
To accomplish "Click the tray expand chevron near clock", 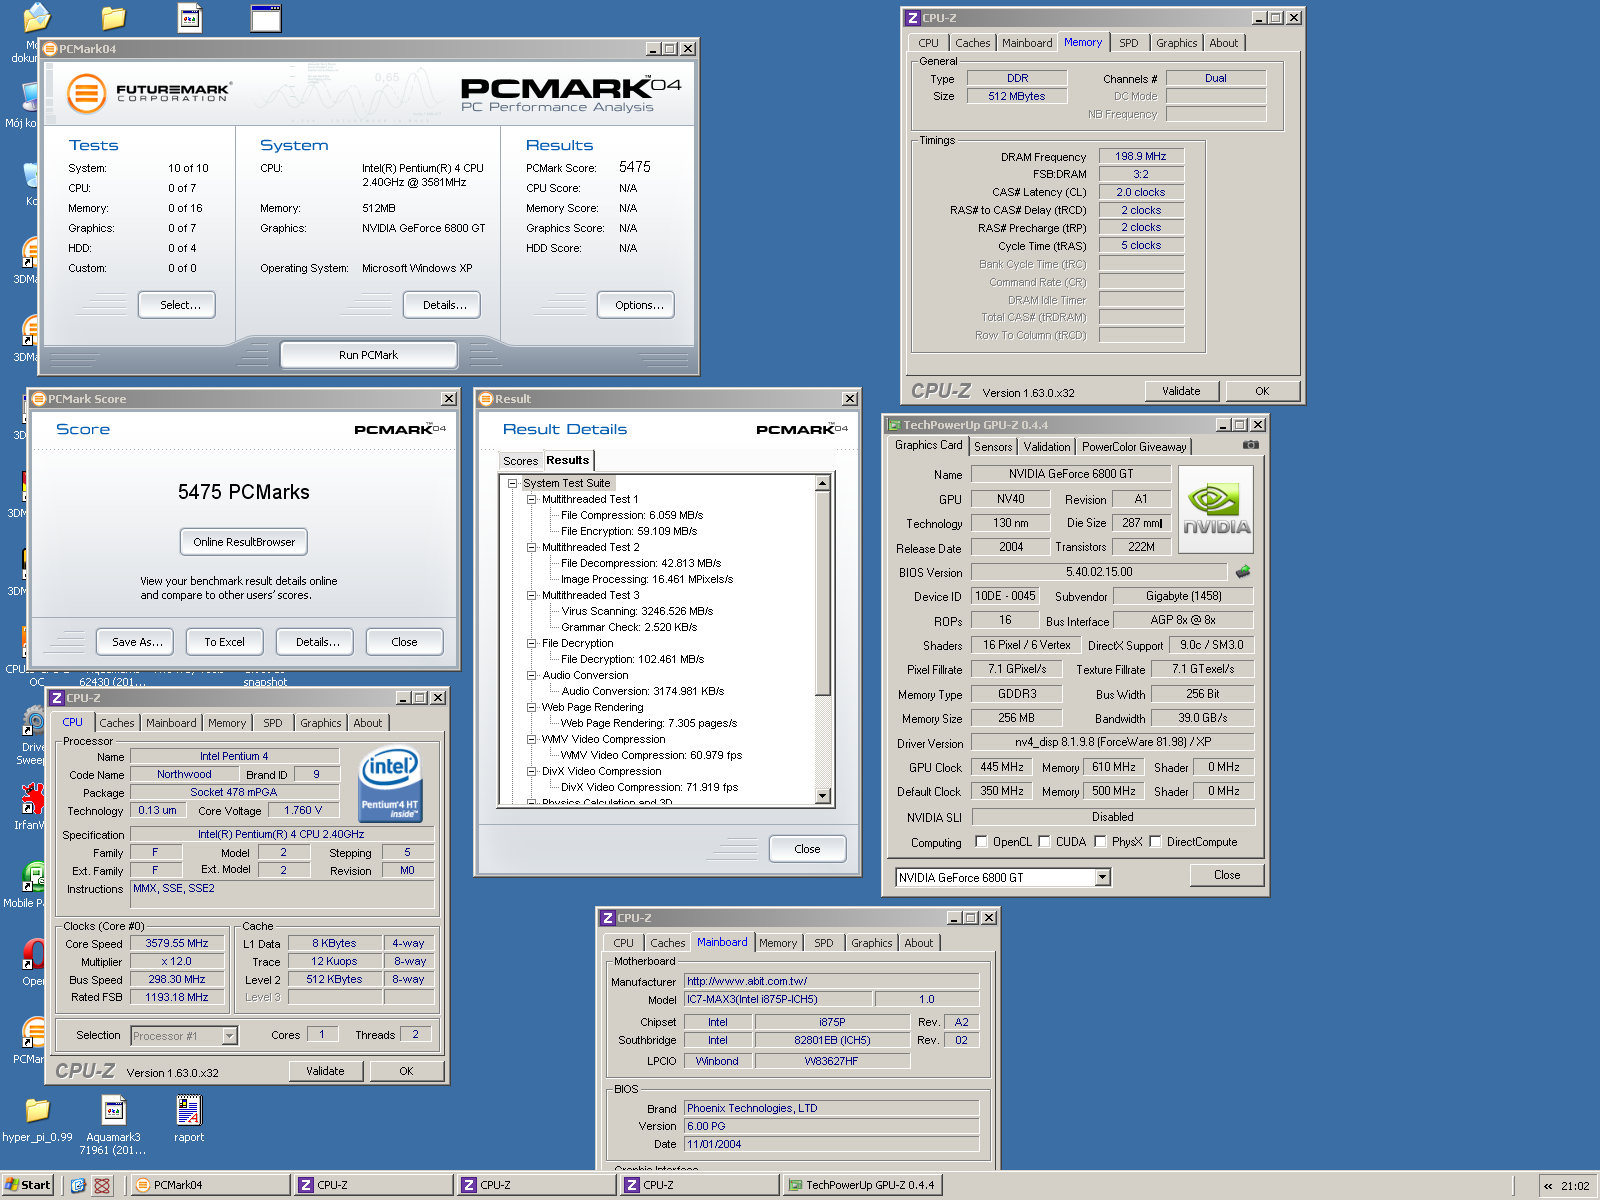I will [1548, 1186].
